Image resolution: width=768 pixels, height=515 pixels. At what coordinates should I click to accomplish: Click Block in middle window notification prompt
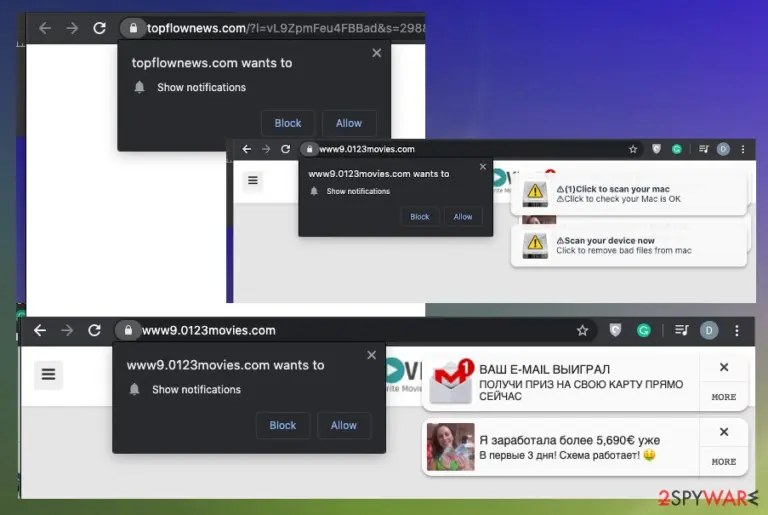(420, 217)
